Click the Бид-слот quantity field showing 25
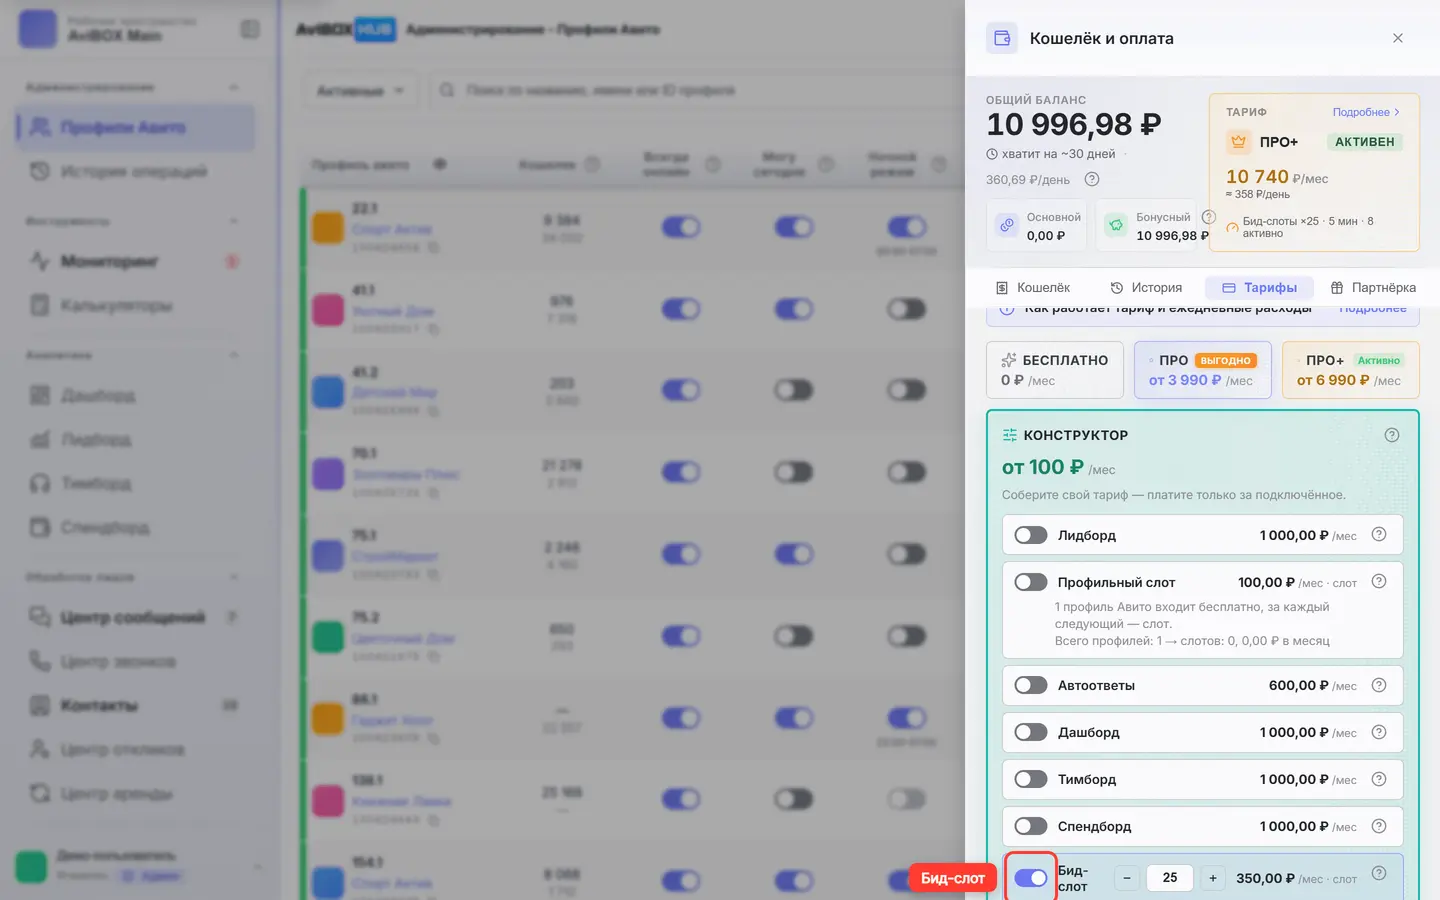1440x900 pixels. click(x=1170, y=878)
